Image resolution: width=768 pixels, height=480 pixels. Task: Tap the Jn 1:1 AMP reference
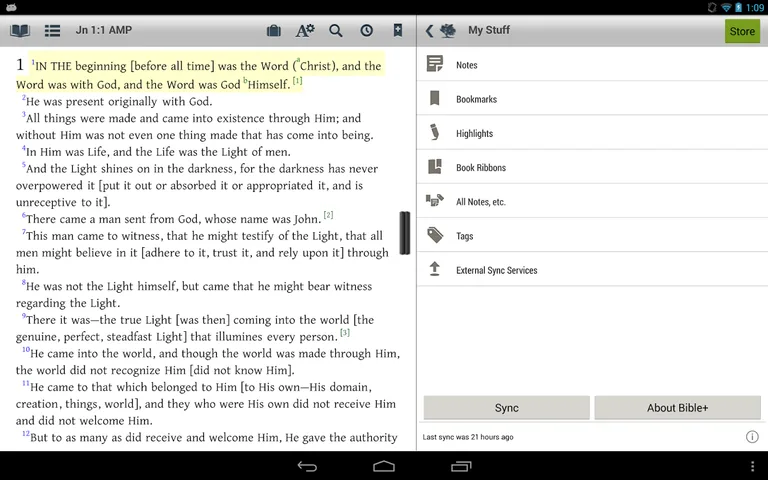point(103,30)
